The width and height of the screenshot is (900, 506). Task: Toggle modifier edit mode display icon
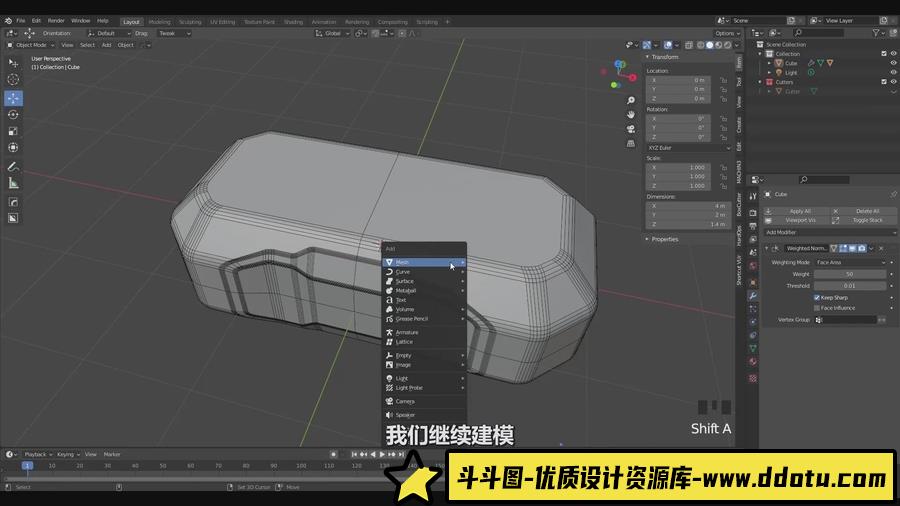pos(843,248)
